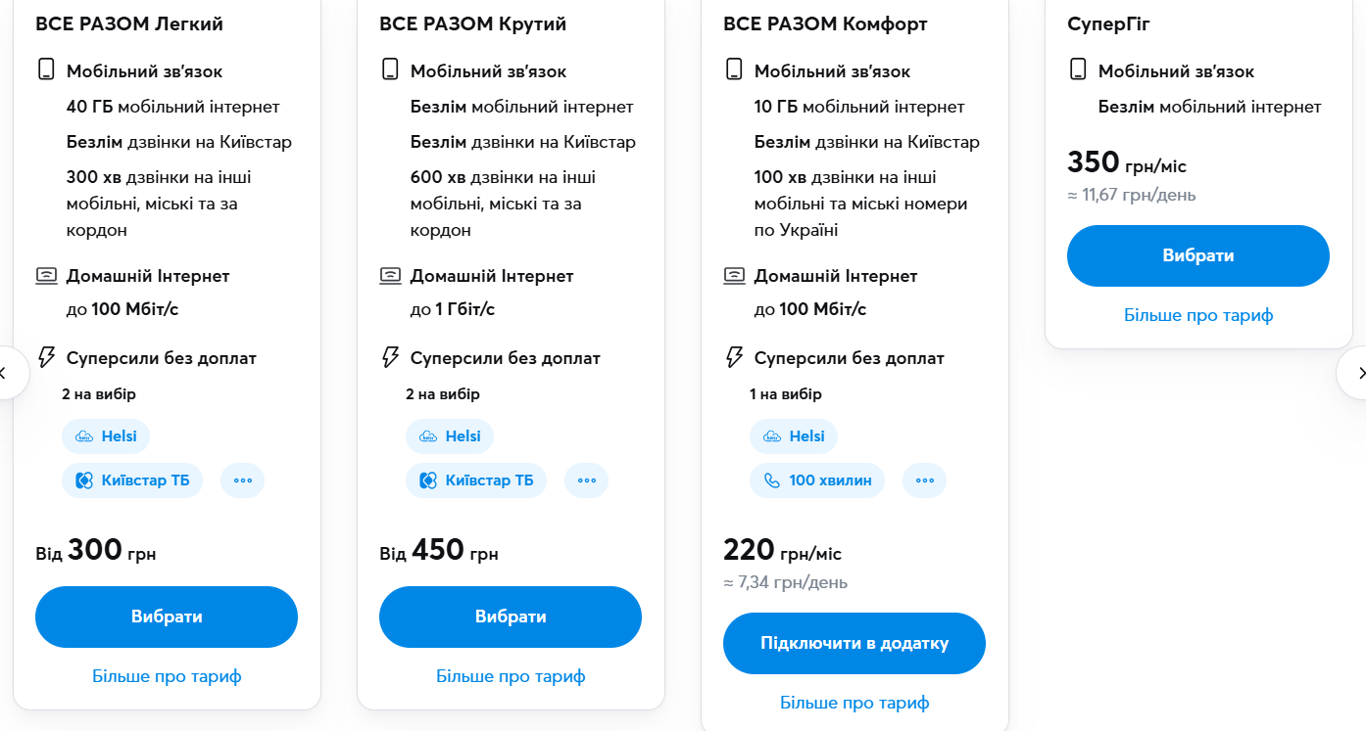
Task: Click home internet icon in Крутий card
Action: tap(390, 275)
